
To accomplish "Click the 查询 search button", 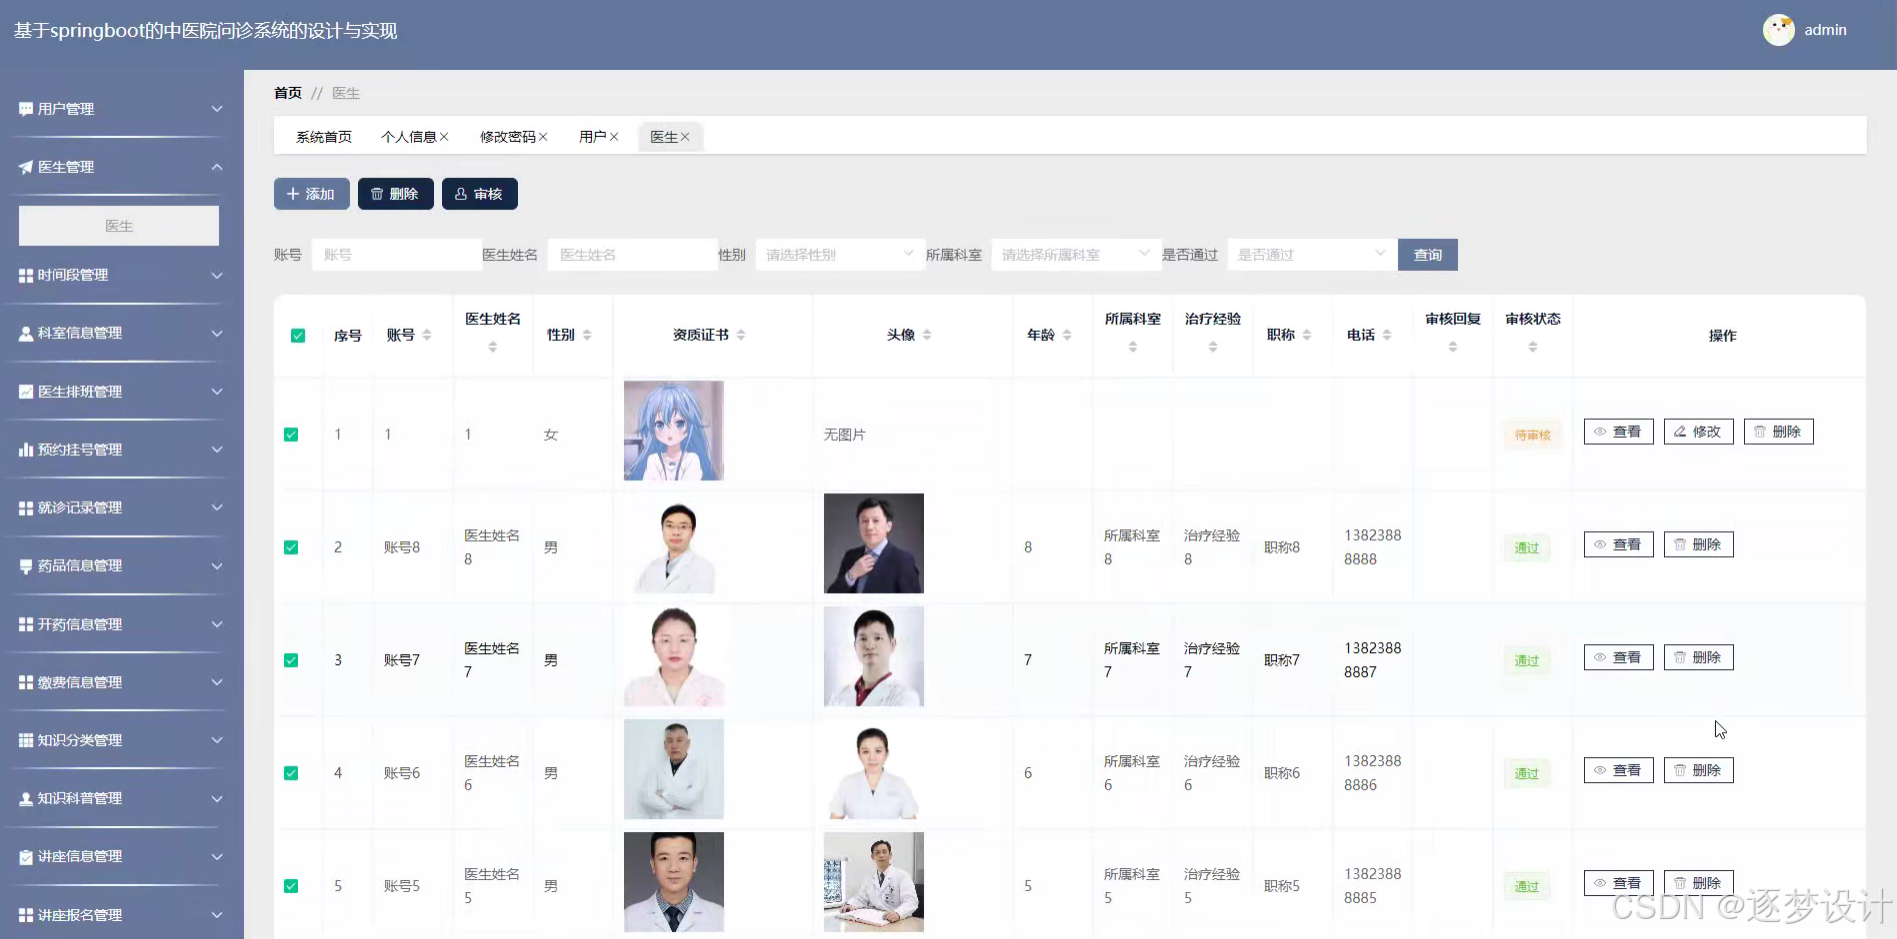I will coord(1428,255).
